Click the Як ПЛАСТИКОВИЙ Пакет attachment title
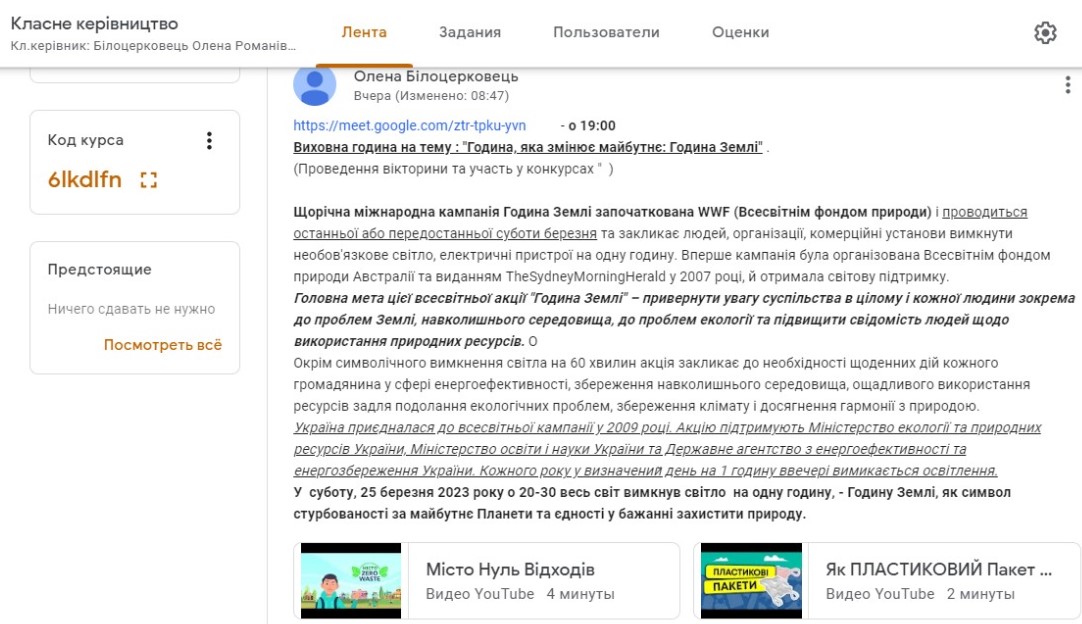Viewport: 1082px width, 624px height. coord(938,569)
